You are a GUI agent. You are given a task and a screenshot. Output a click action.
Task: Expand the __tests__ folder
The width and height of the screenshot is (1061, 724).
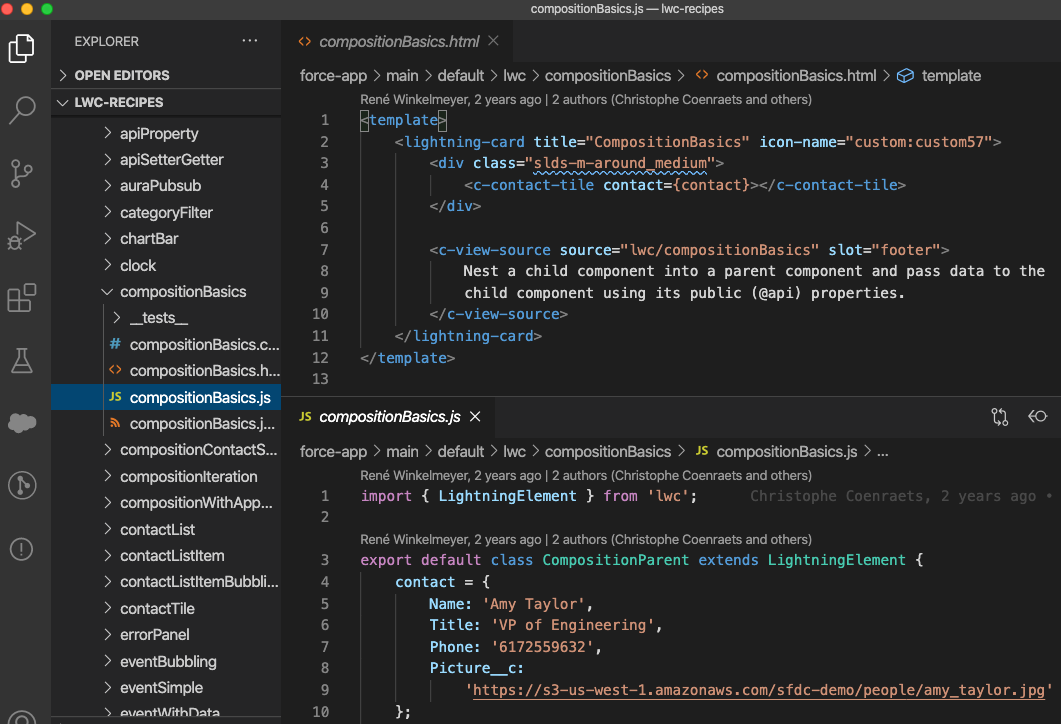pyautogui.click(x=158, y=318)
